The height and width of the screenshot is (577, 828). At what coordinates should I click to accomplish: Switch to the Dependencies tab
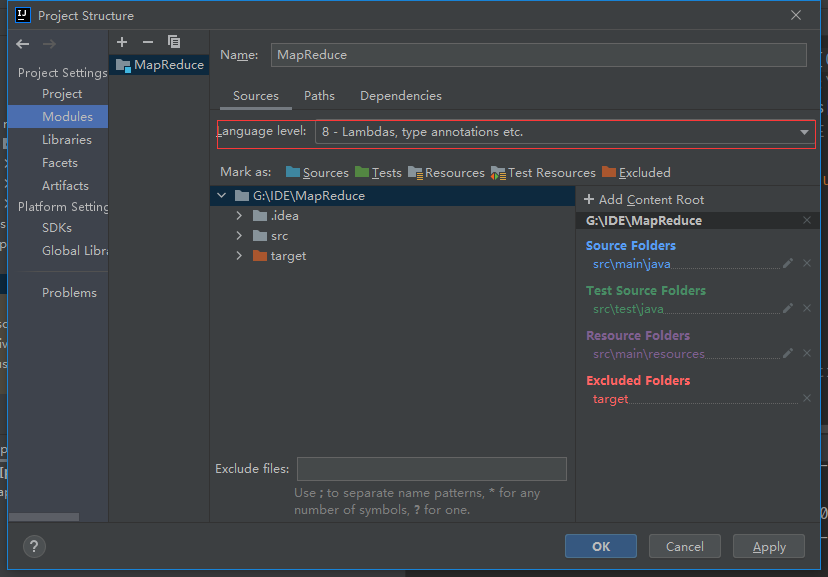click(400, 96)
